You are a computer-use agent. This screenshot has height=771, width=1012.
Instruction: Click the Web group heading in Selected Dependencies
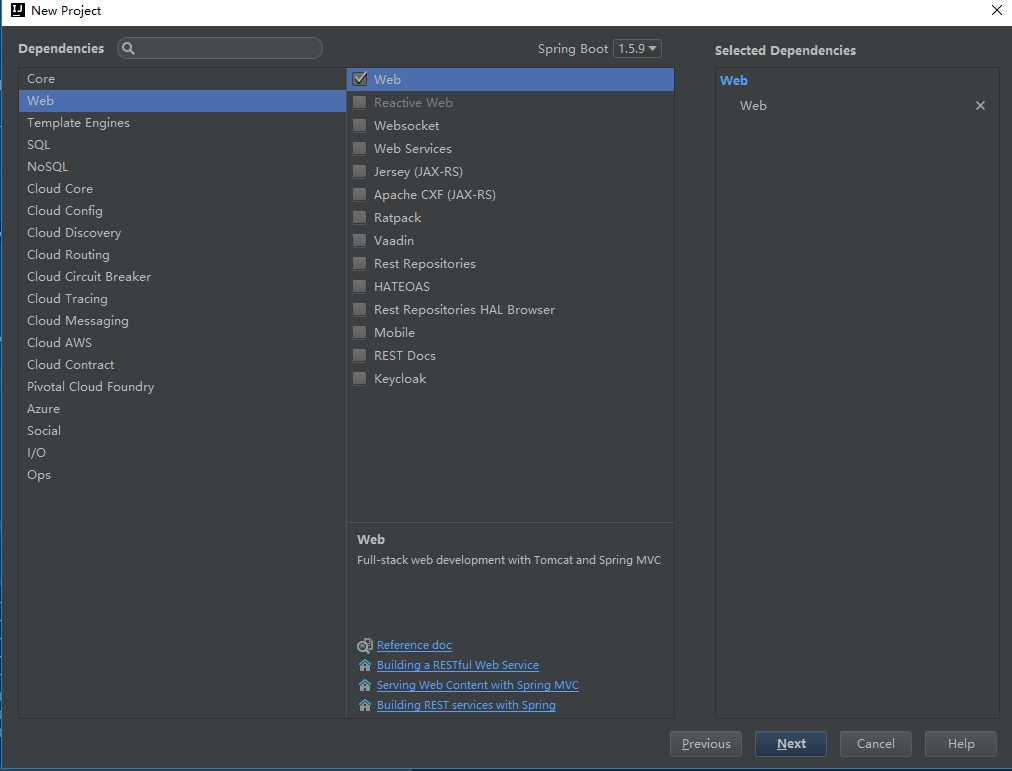[734, 81]
